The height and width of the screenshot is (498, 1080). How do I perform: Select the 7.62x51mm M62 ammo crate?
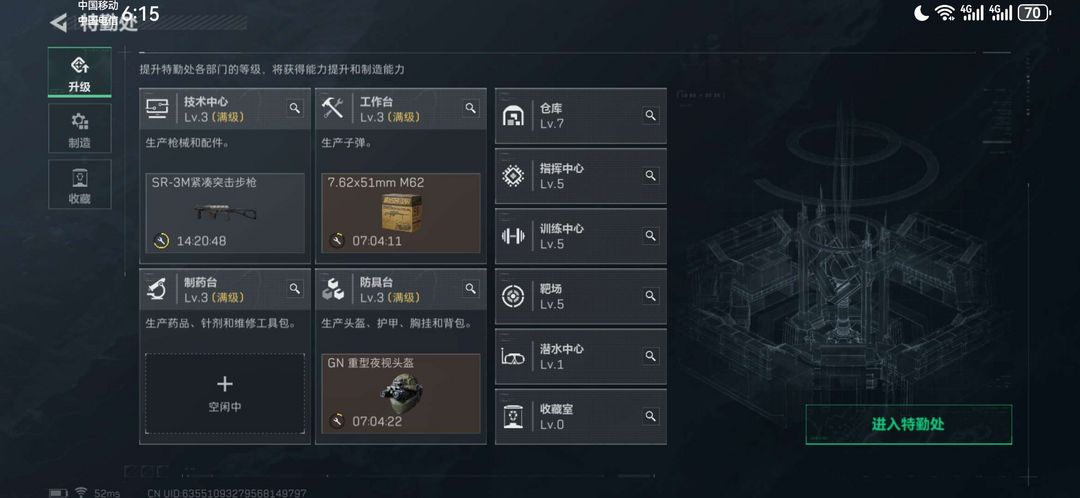click(x=401, y=213)
